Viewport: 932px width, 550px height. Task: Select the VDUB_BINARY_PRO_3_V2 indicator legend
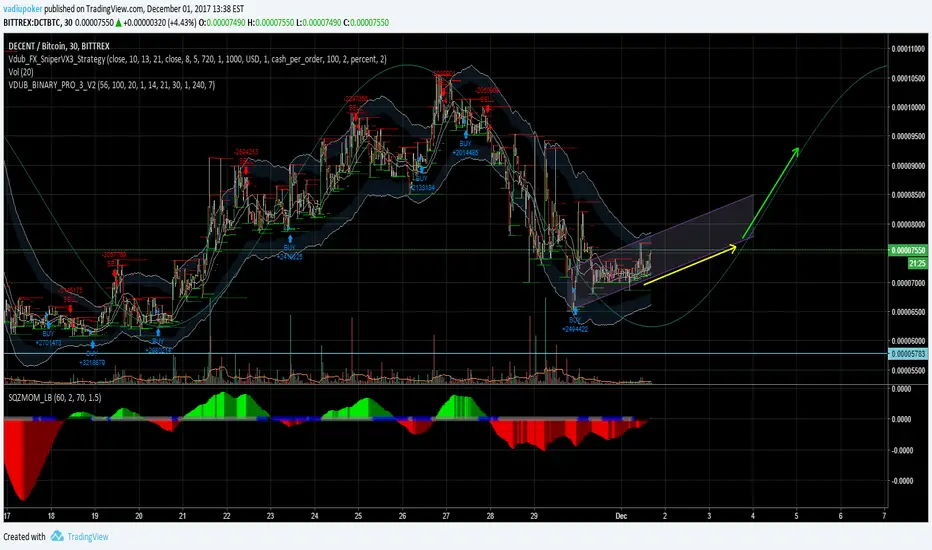(x=112, y=85)
